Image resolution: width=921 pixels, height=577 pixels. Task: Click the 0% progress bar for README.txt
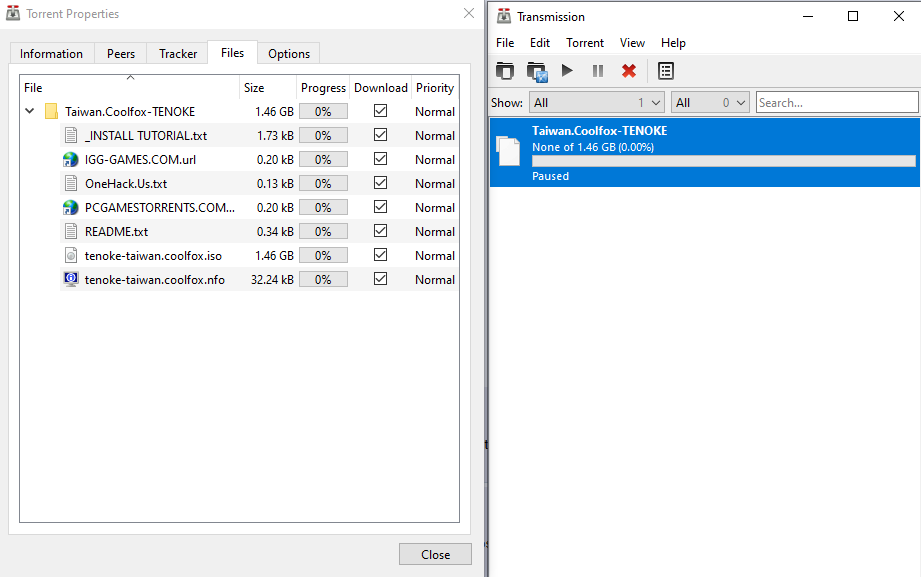323,232
